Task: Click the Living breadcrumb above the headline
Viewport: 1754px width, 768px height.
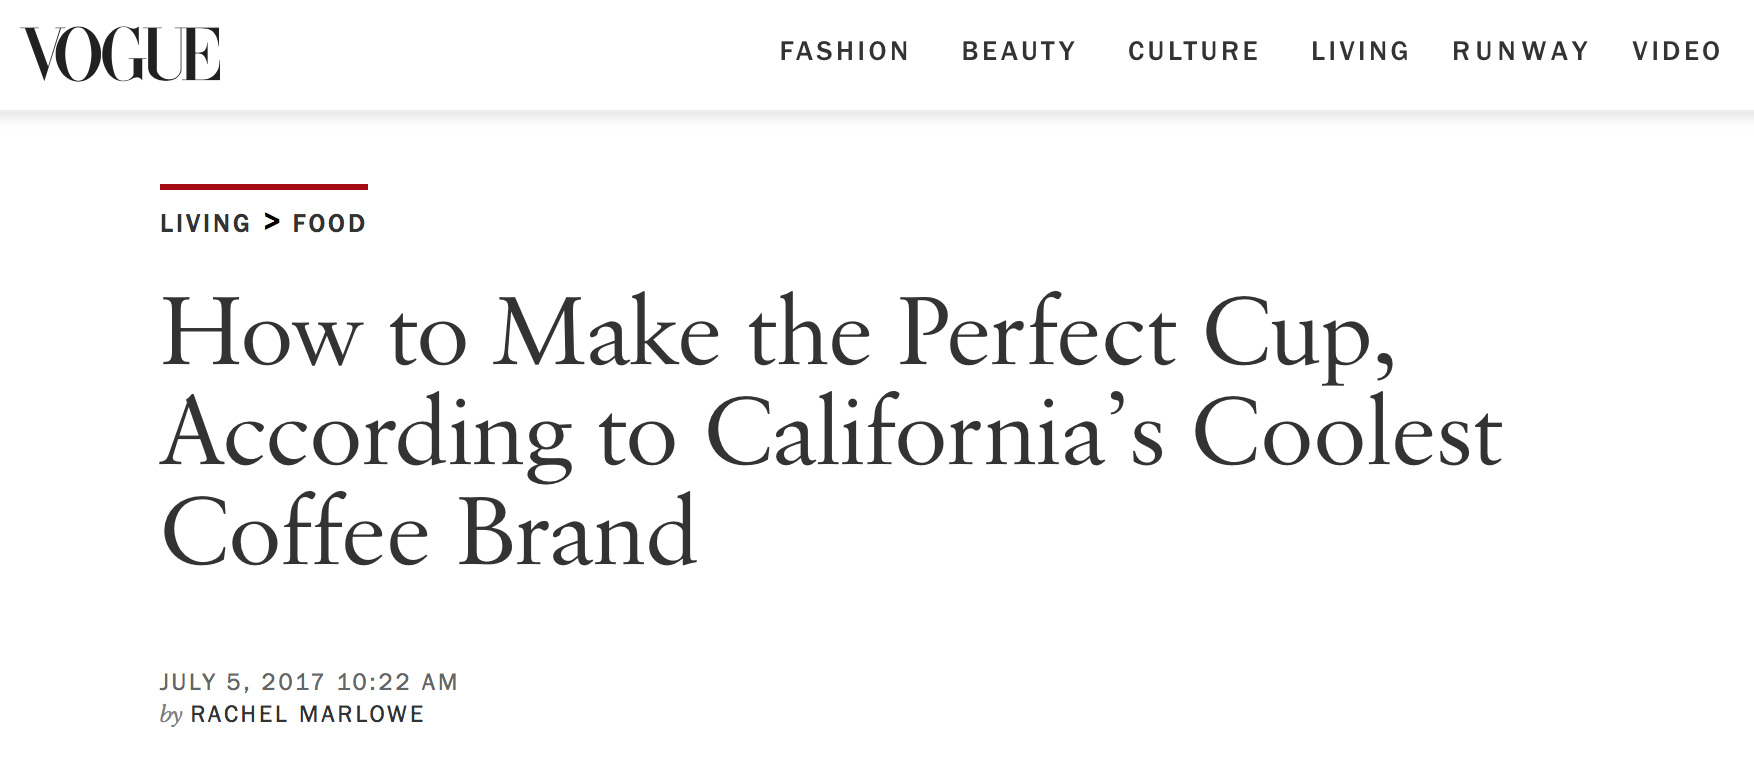Action: pyautogui.click(x=205, y=223)
